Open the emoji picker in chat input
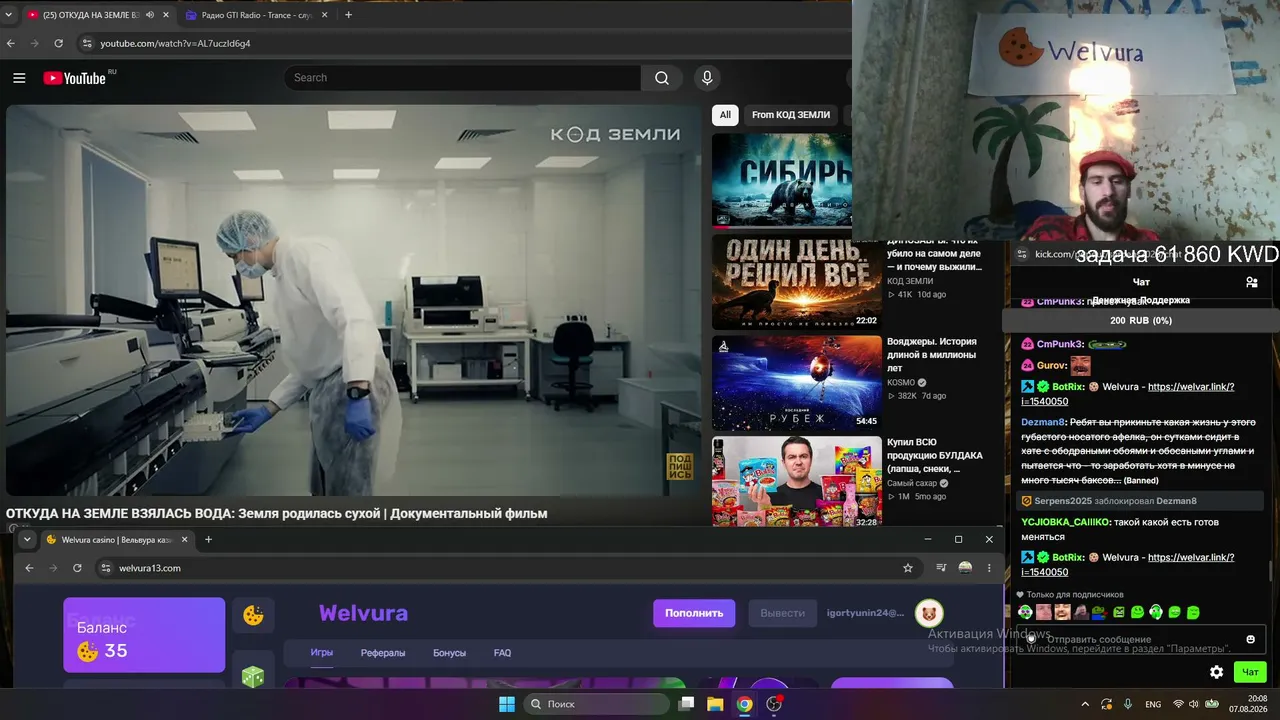1280x720 pixels. pos(1250,639)
